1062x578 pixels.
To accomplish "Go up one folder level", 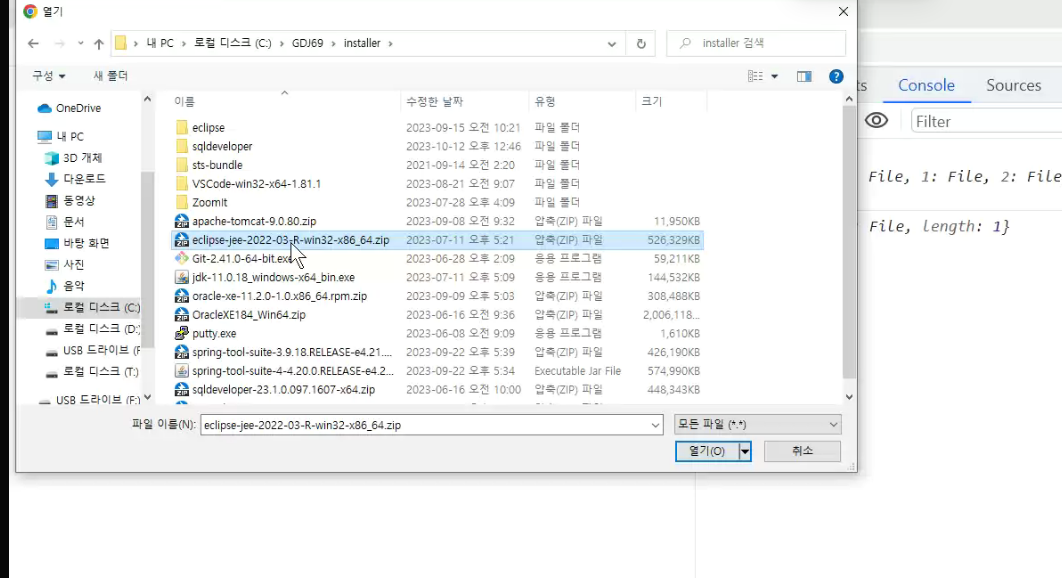I will click(x=99, y=43).
